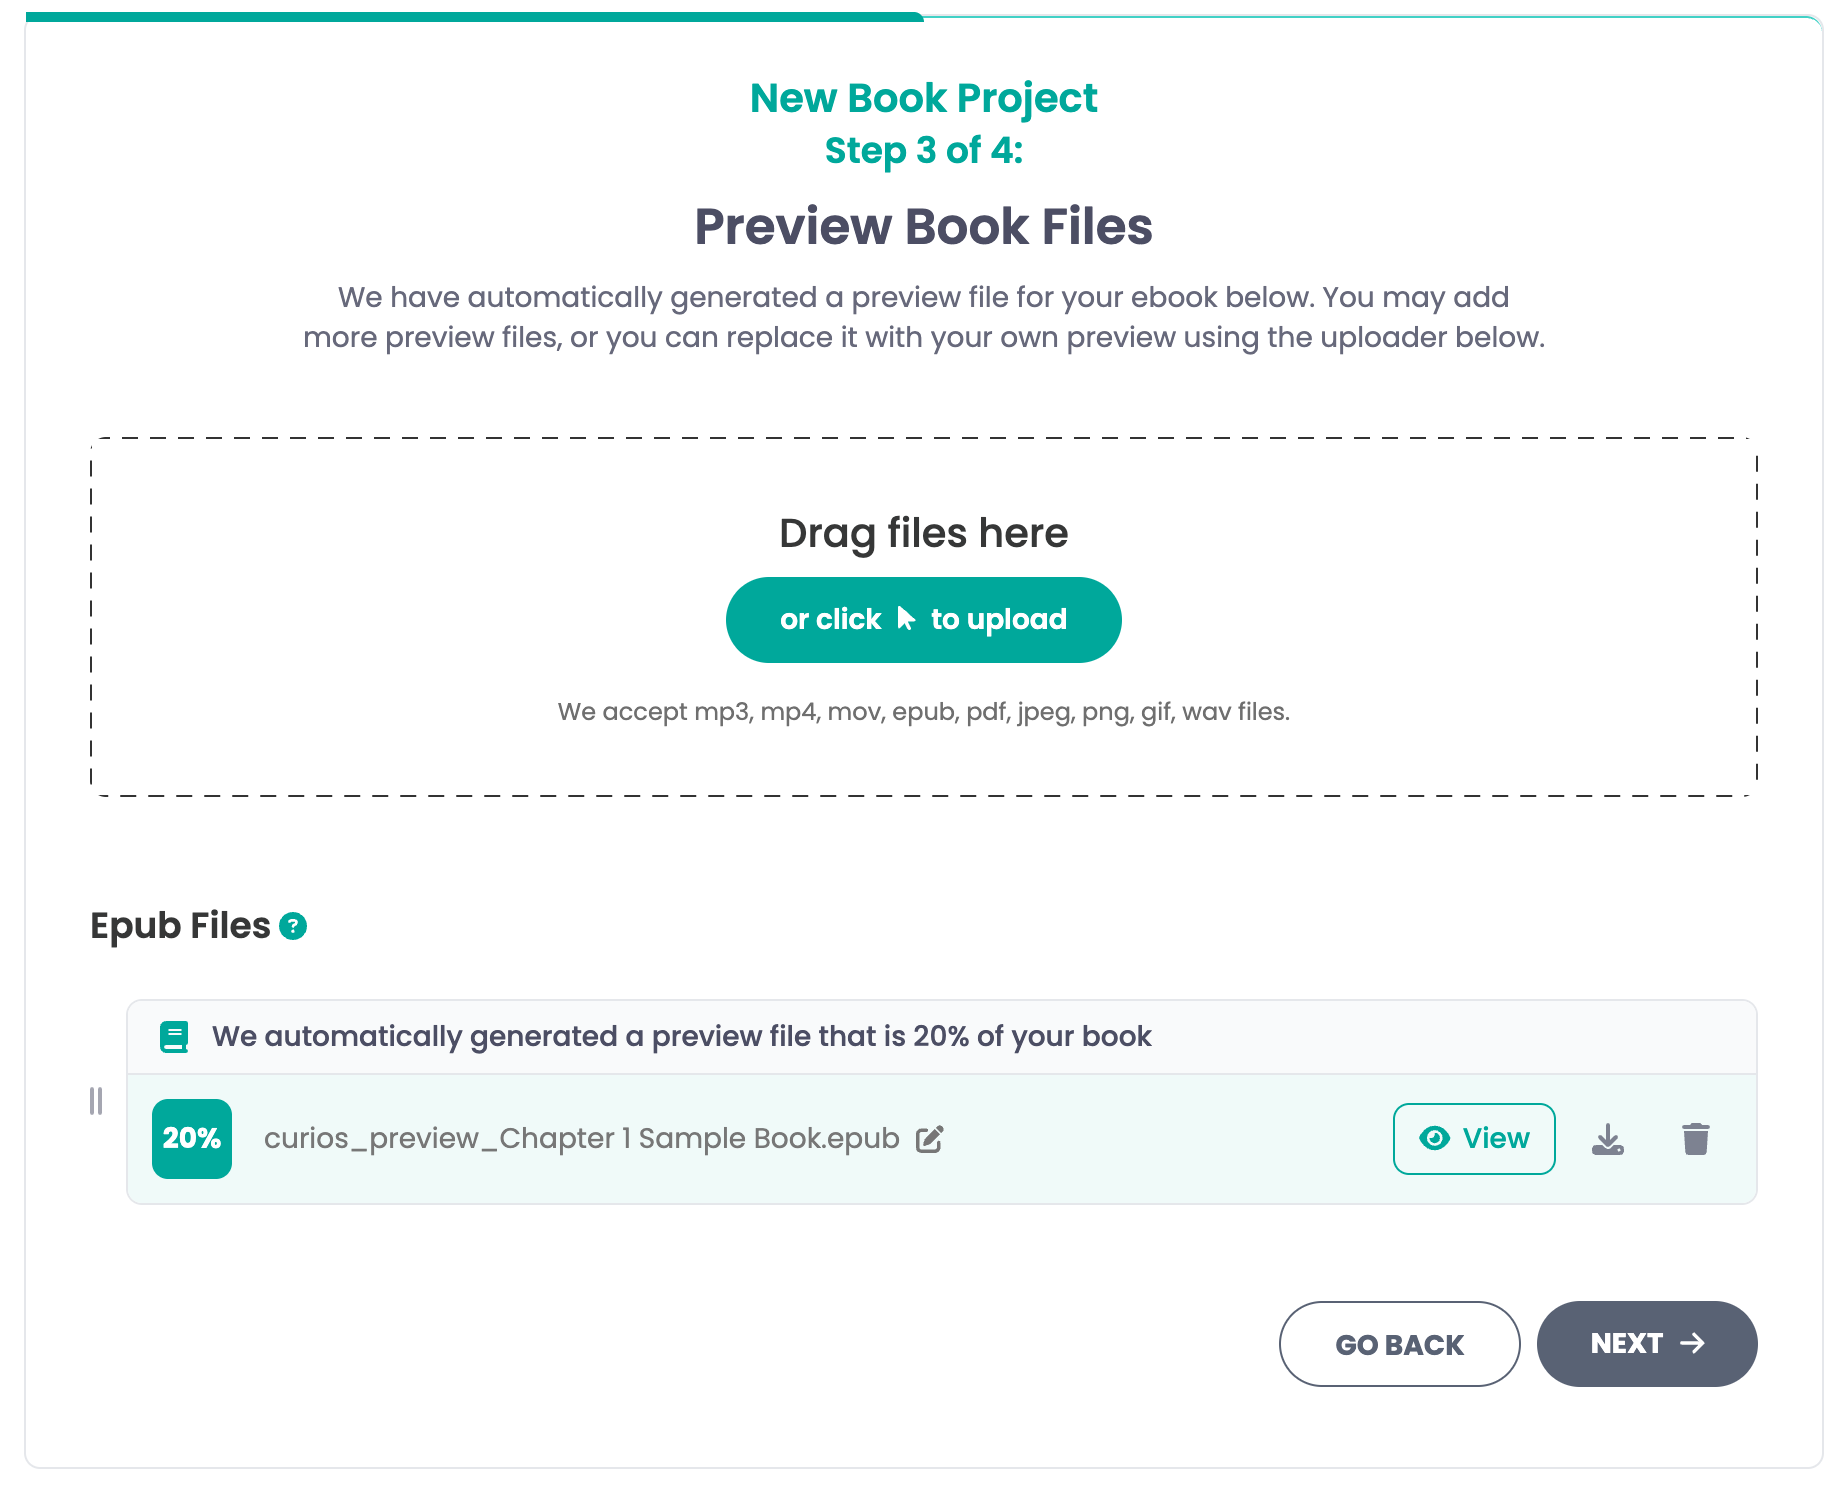Go back to the previous step
This screenshot has width=1836, height=1486.
[1399, 1344]
